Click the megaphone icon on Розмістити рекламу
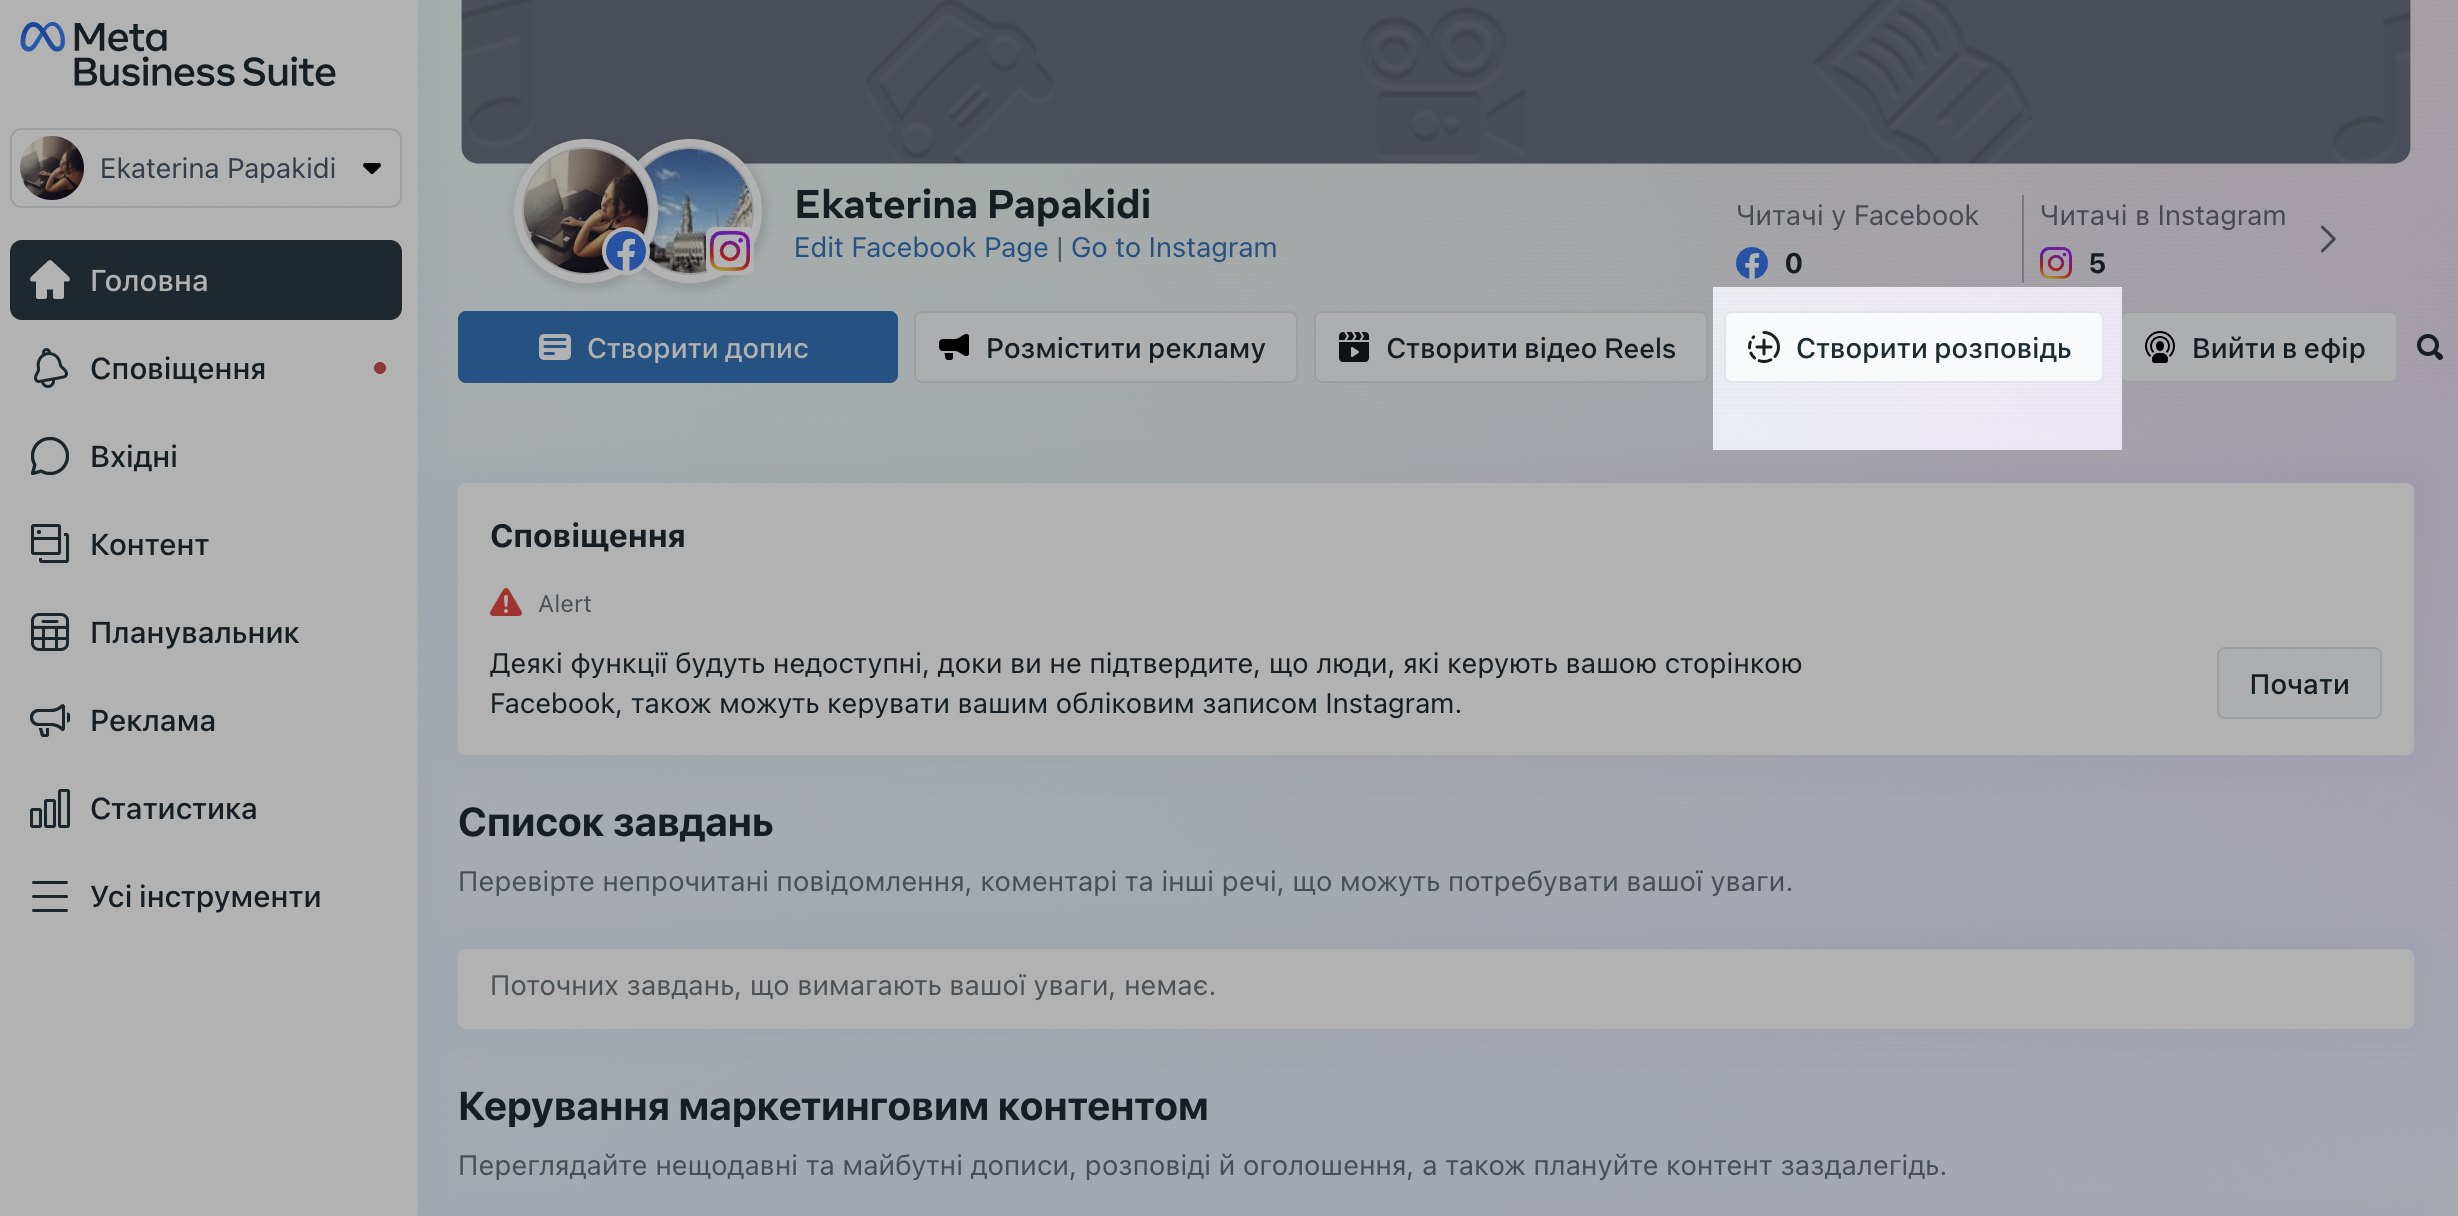Image resolution: width=2458 pixels, height=1216 pixels. coord(954,347)
